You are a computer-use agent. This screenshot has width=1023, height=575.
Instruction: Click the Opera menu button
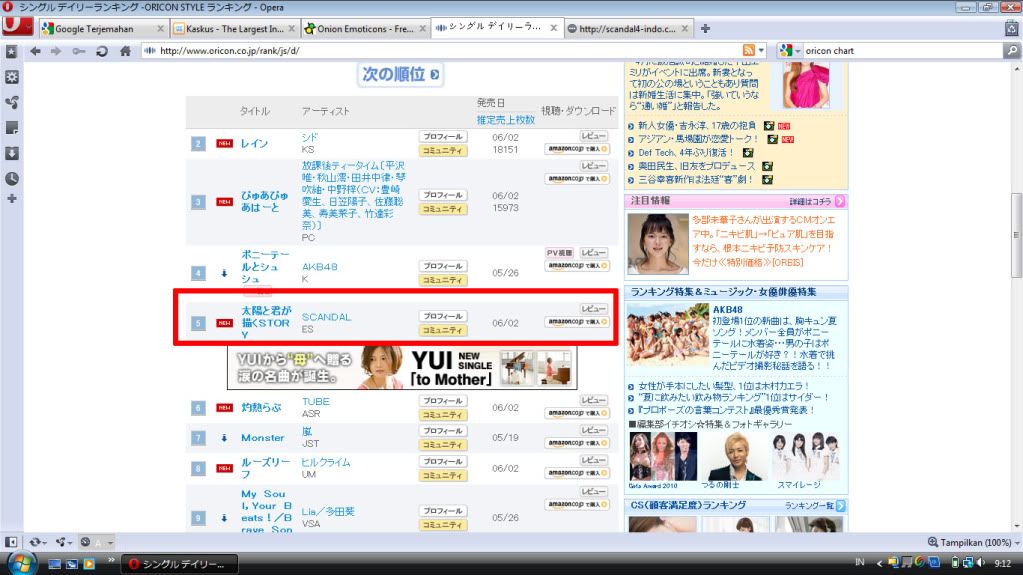(16, 26)
